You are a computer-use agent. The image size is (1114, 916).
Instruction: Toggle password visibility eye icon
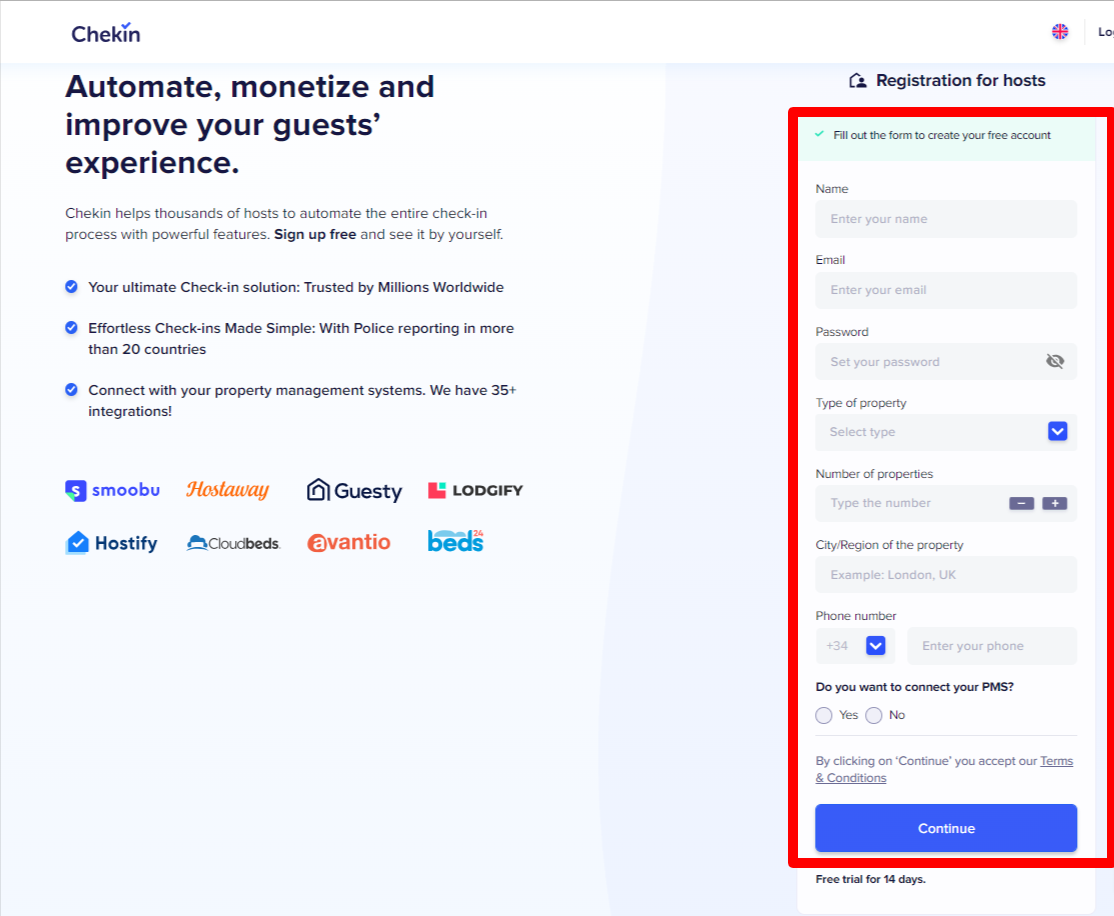[x=1055, y=361]
